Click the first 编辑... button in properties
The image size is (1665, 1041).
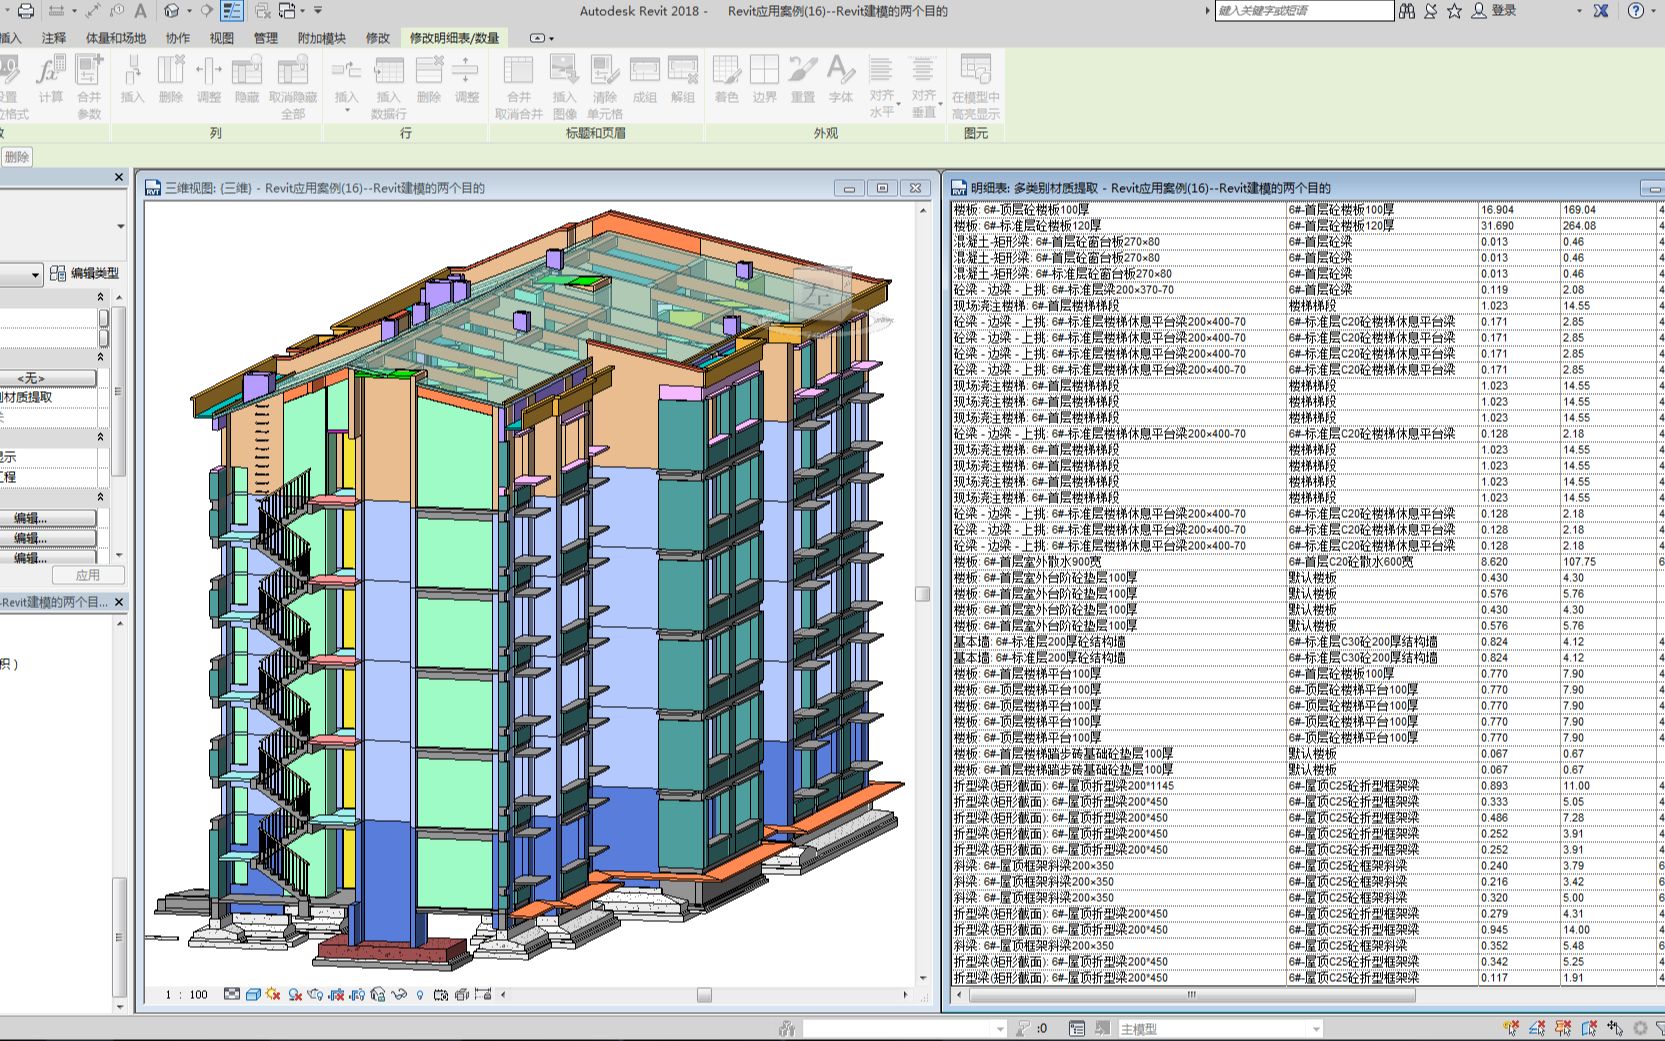click(47, 518)
